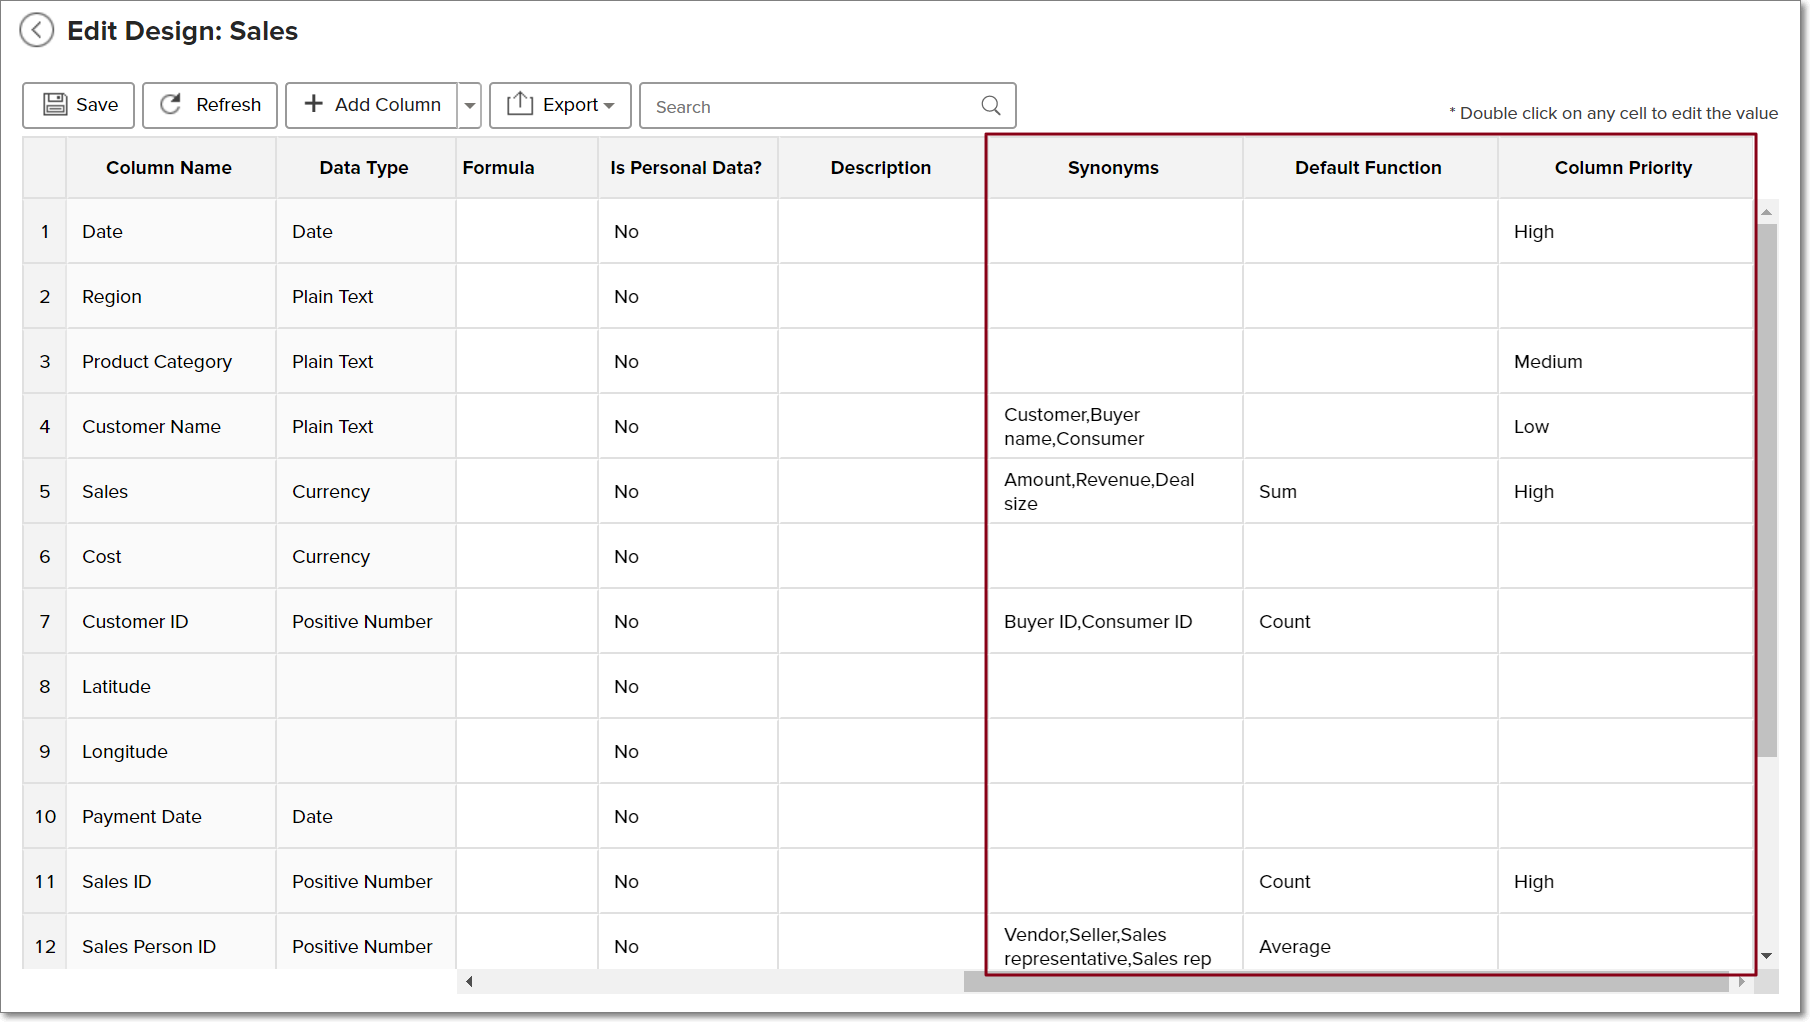Select the Sales row Default Function cell
Image resolution: width=1810 pixels, height=1022 pixels.
pos(1369,491)
